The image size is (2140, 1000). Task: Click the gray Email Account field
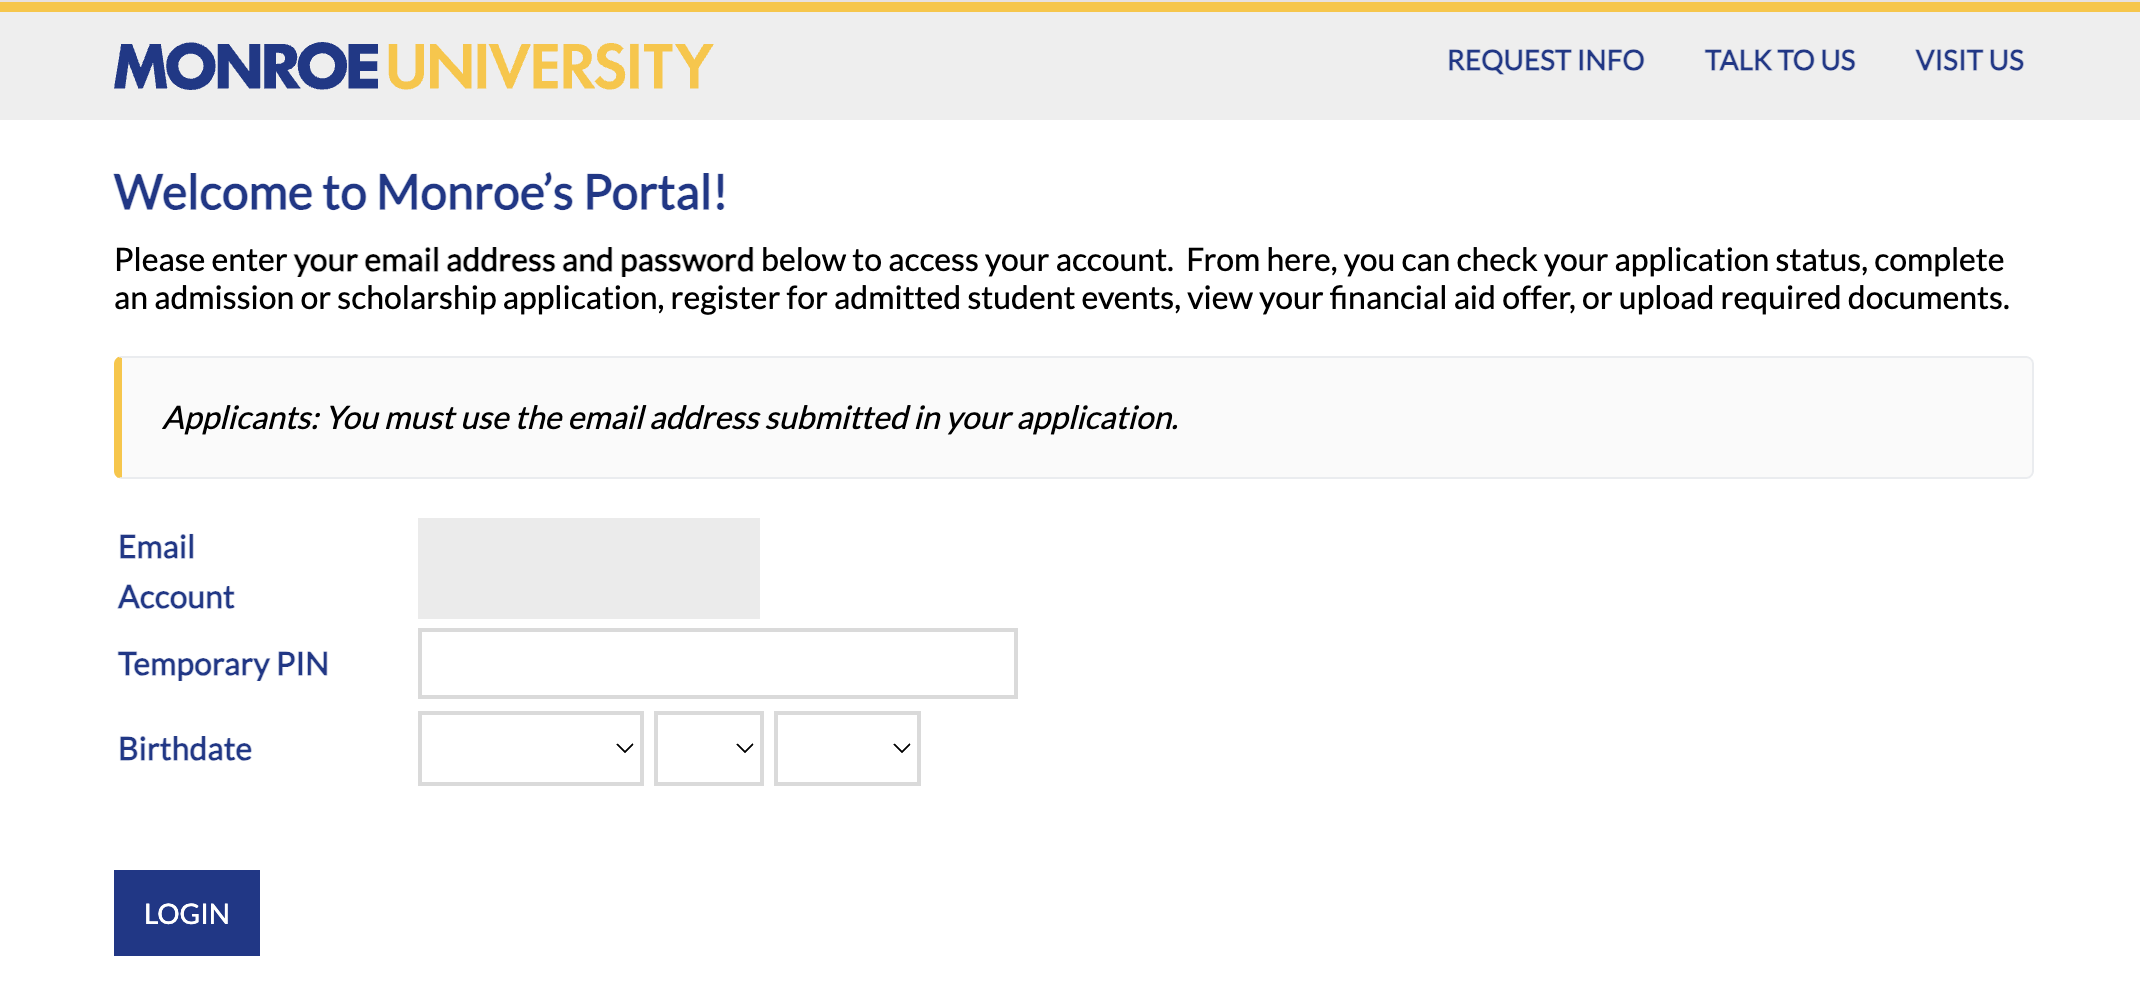pyautogui.click(x=589, y=568)
